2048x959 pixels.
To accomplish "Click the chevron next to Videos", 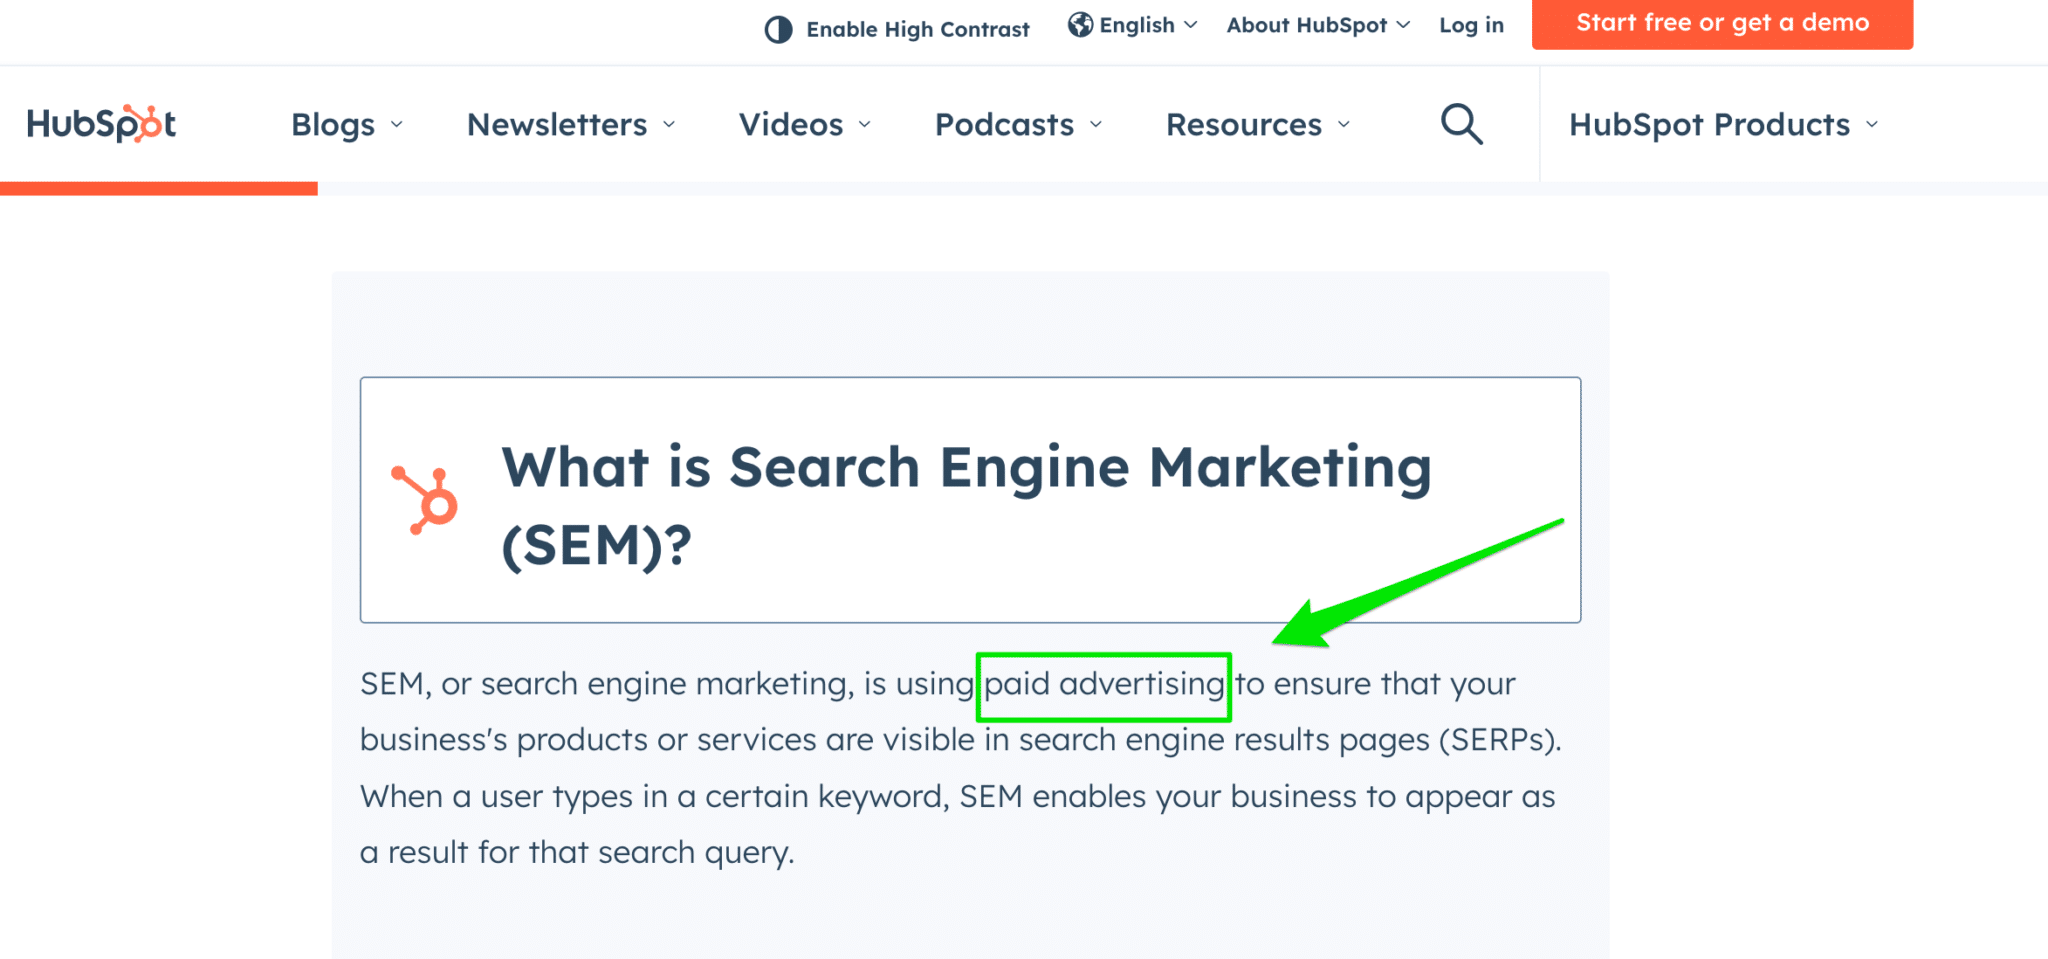I will 866,126.
